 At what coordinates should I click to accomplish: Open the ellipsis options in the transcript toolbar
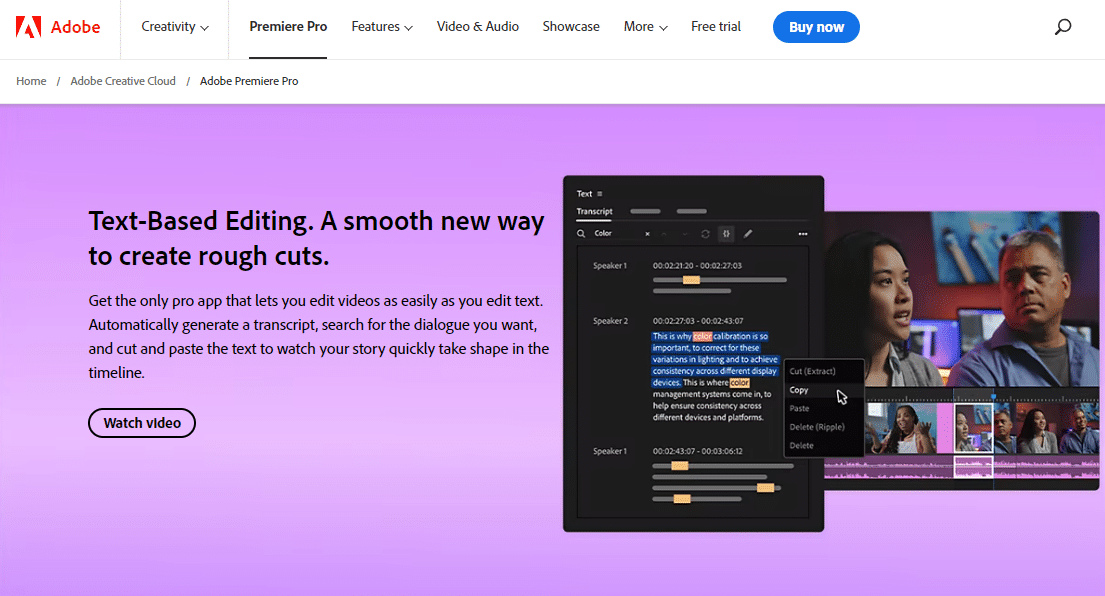[803, 234]
